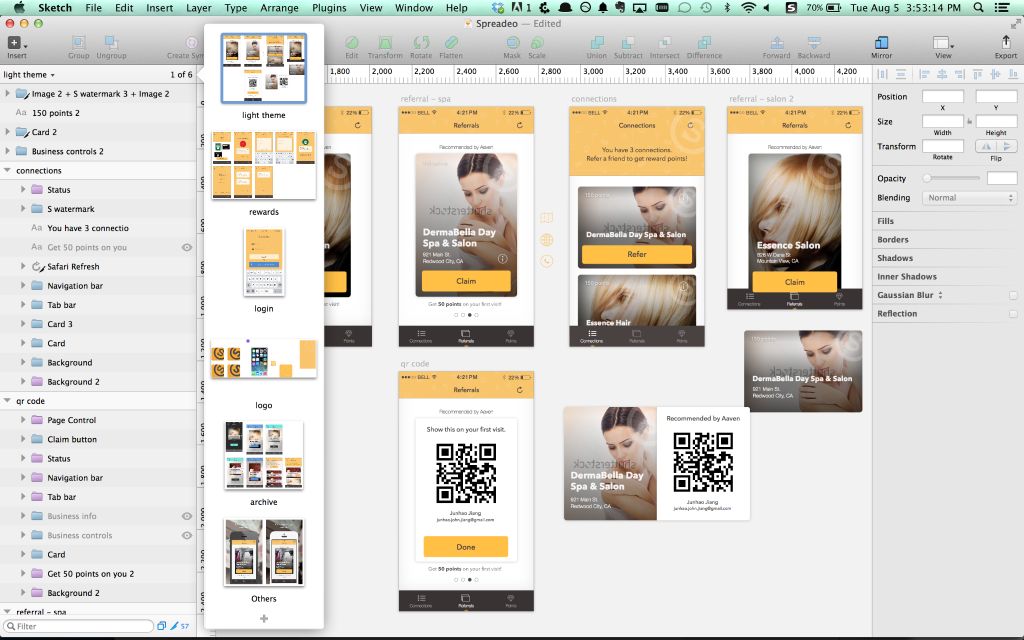The image size is (1024, 640).
Task: Select the rewards page thumbnail
Action: (264, 165)
